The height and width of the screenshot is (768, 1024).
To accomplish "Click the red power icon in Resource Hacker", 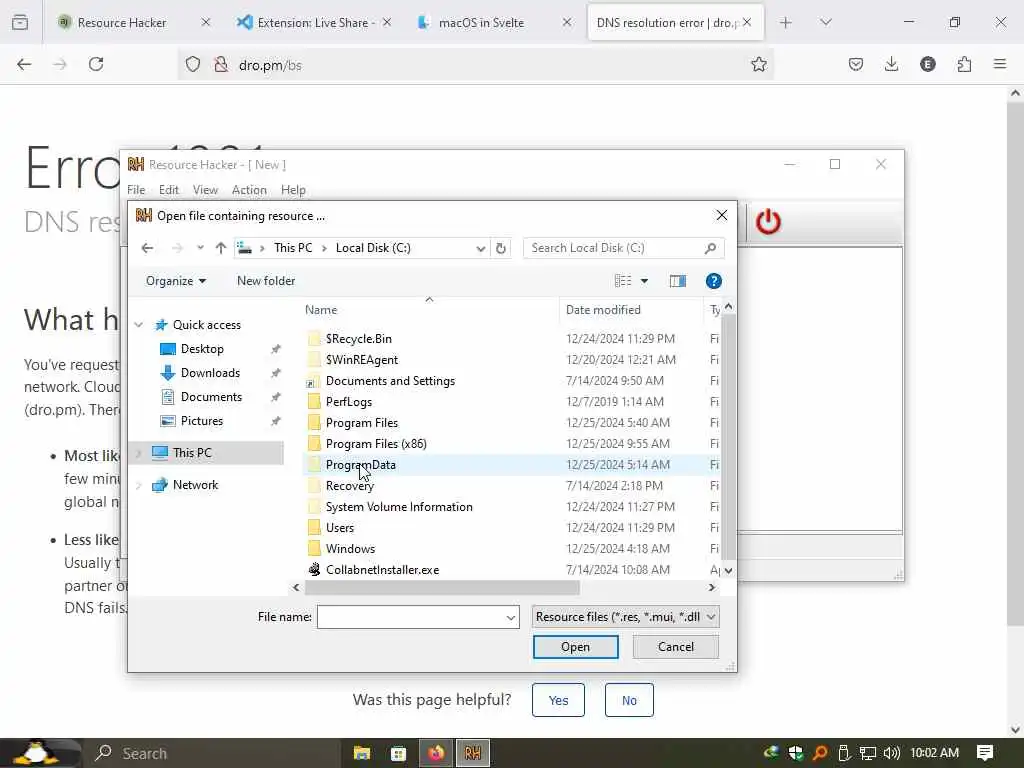I will 768,222.
